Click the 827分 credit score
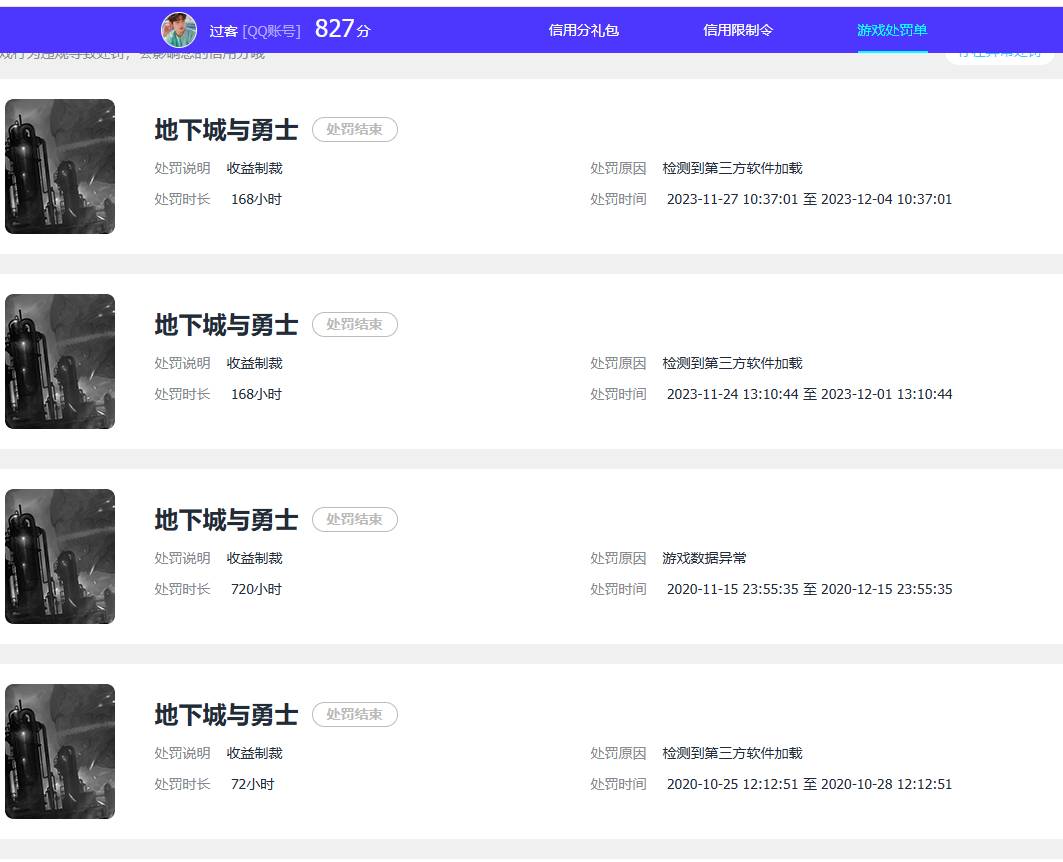 click(342, 29)
